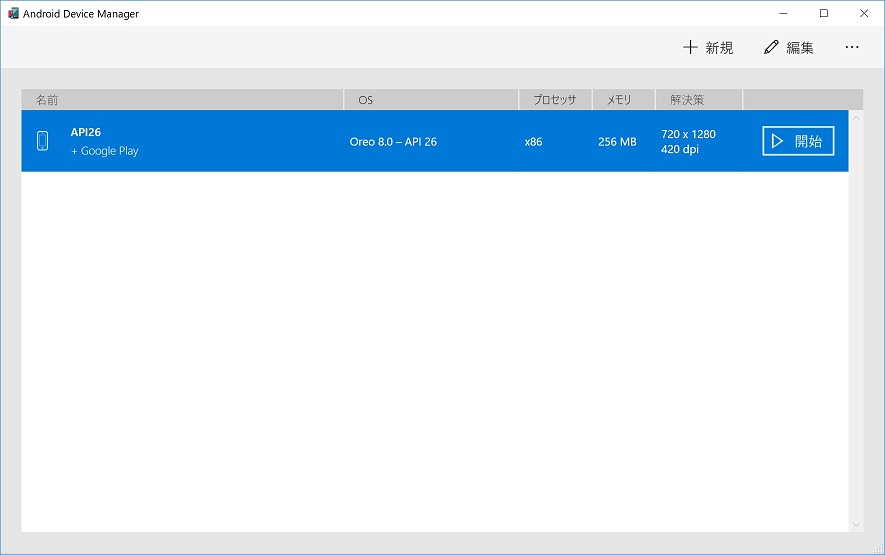Maximize the Android Device Manager window
The image size is (885, 555).
click(x=823, y=13)
